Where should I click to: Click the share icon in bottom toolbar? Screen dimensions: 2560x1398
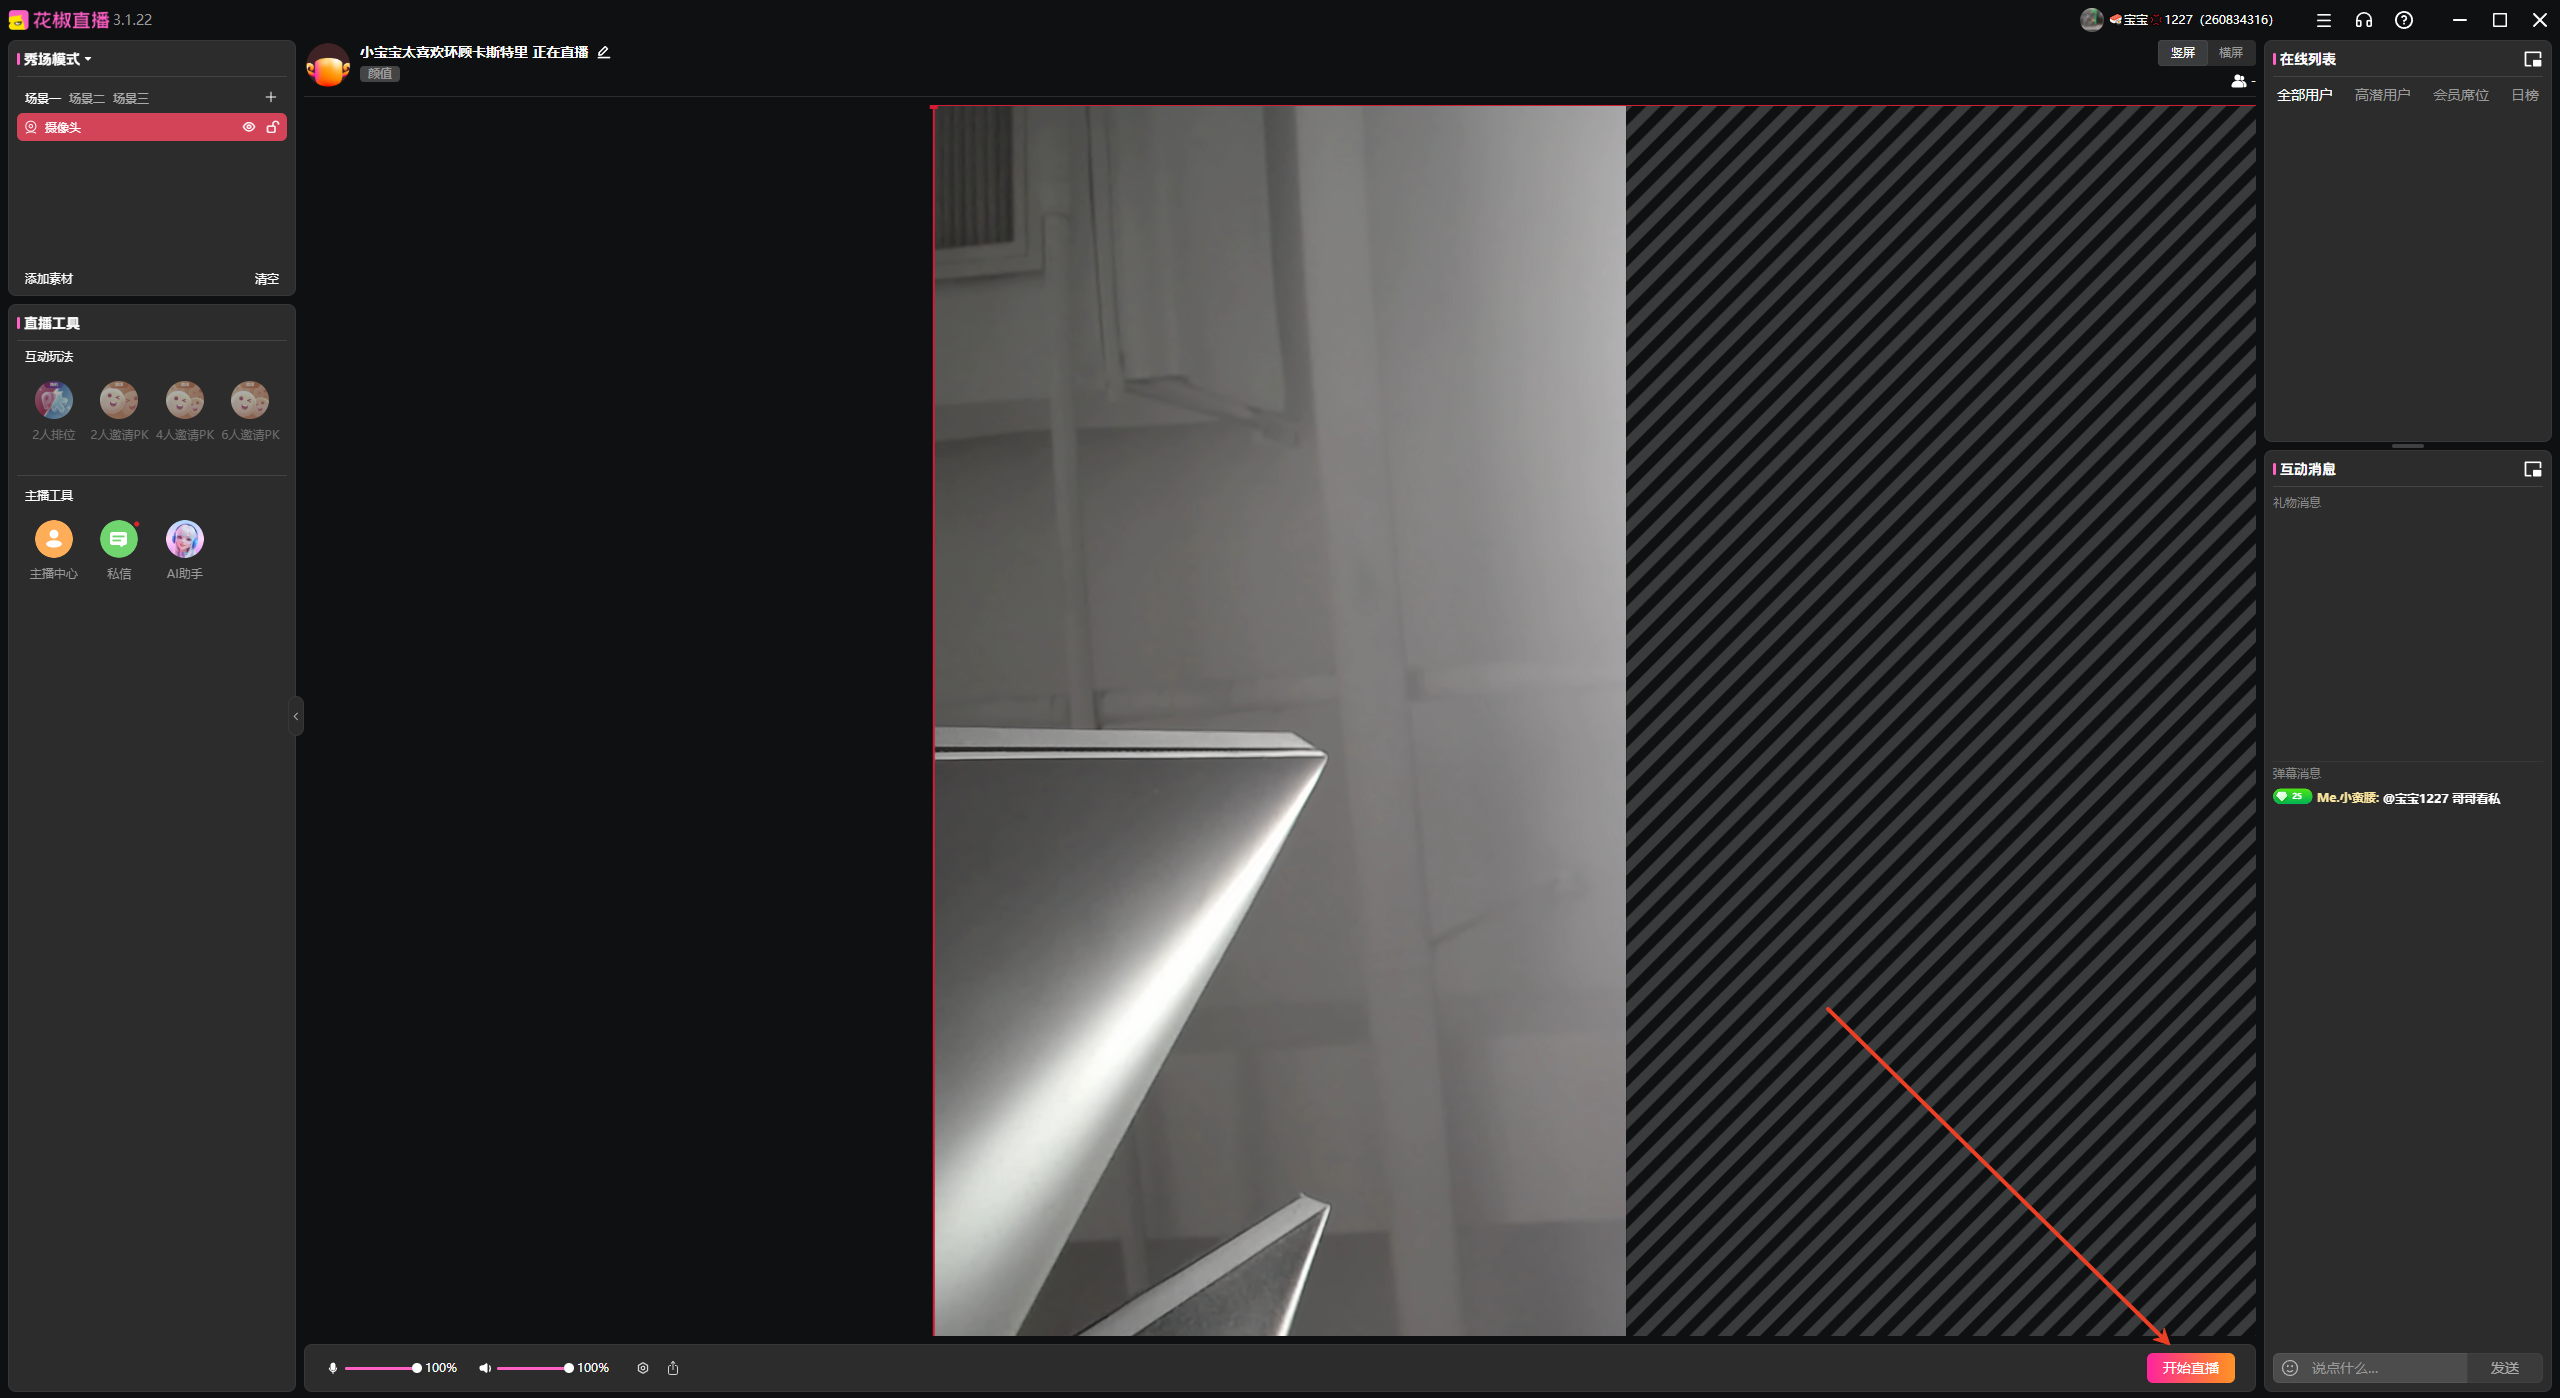click(x=673, y=1368)
